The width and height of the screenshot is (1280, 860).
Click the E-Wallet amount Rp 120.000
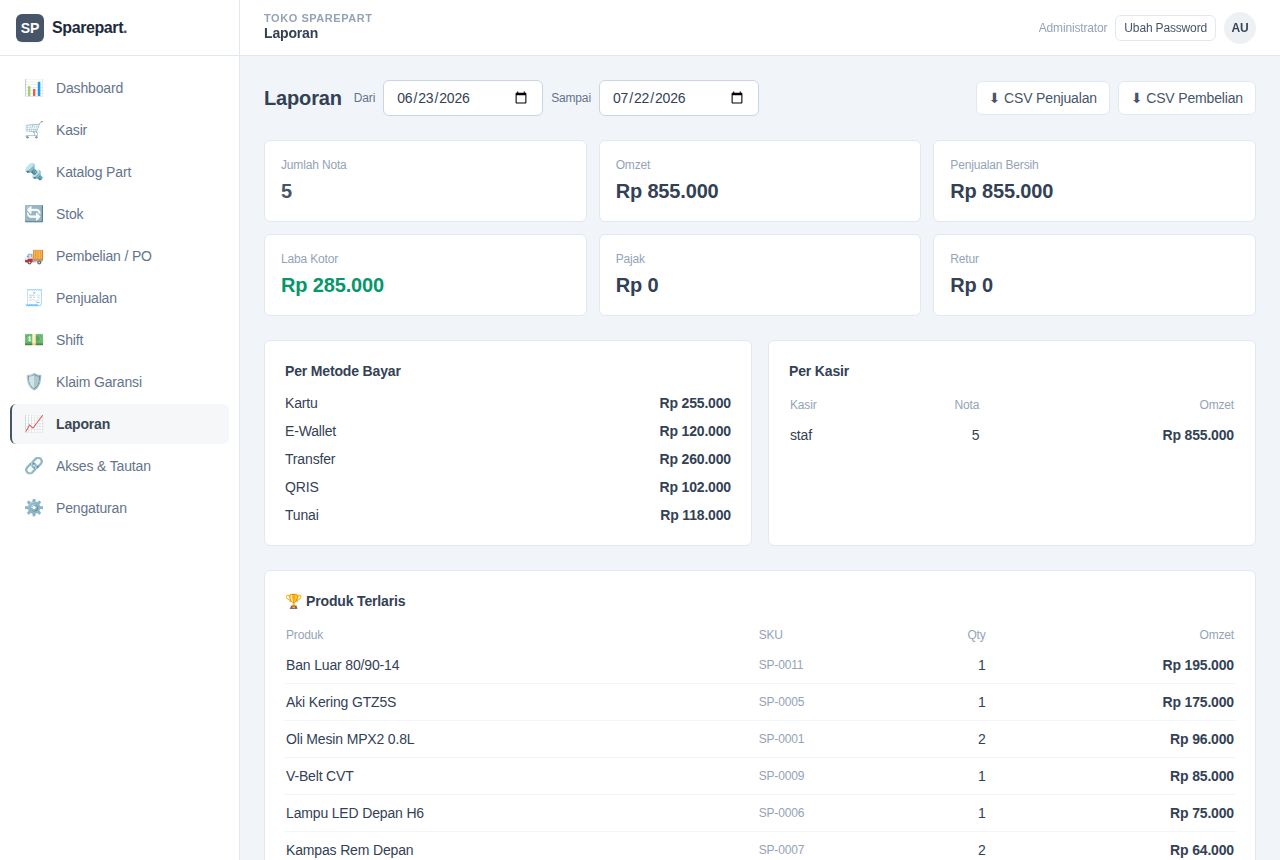695,431
